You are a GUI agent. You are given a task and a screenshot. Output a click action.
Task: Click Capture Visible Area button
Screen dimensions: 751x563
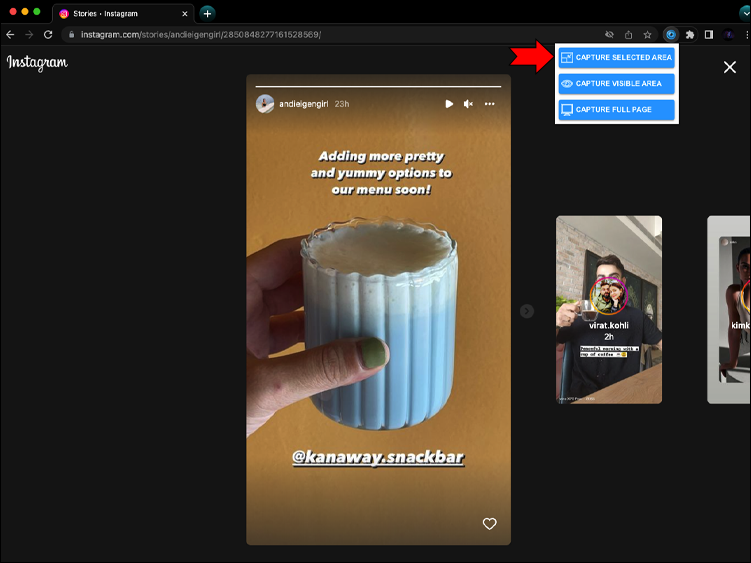click(x=616, y=83)
